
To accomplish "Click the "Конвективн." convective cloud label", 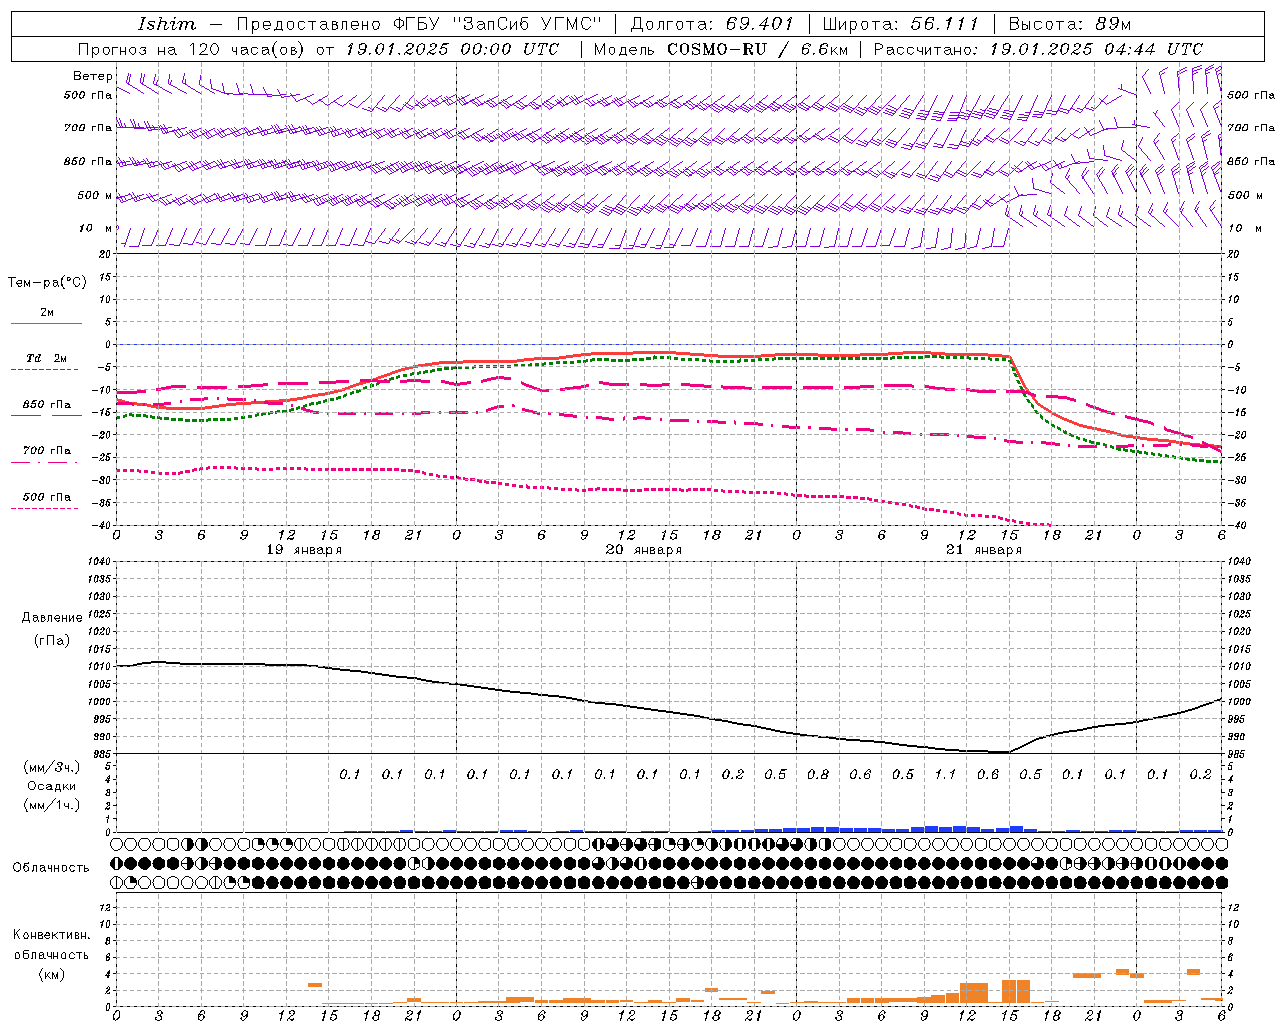I will pyautogui.click(x=52, y=935).
